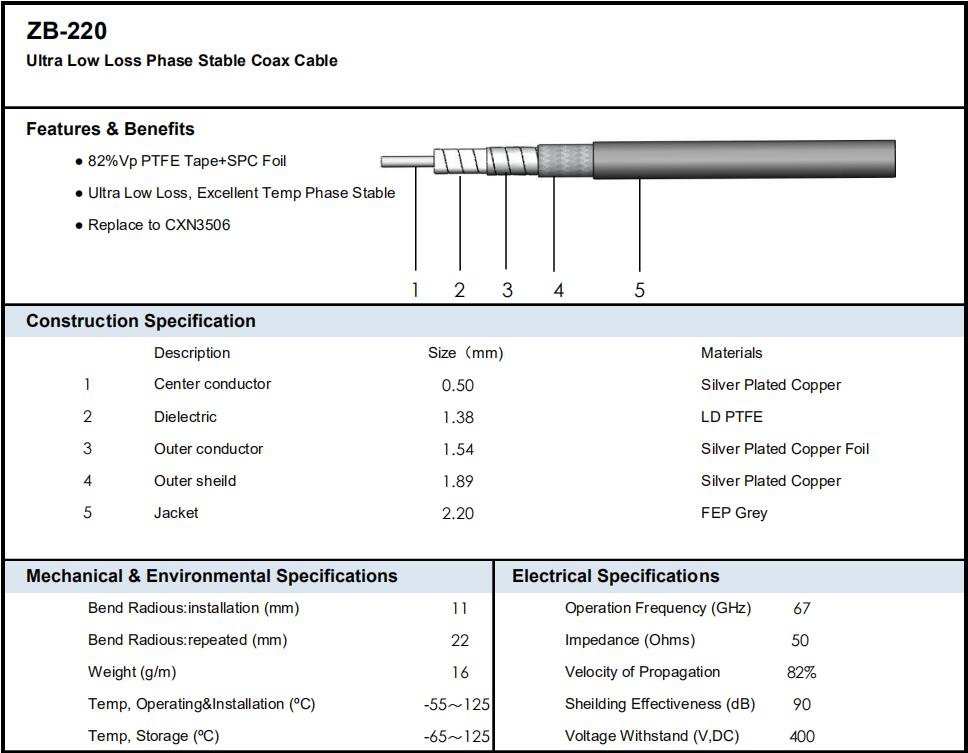Select the 'Silver Plated Copper Foil' material text

(785, 449)
